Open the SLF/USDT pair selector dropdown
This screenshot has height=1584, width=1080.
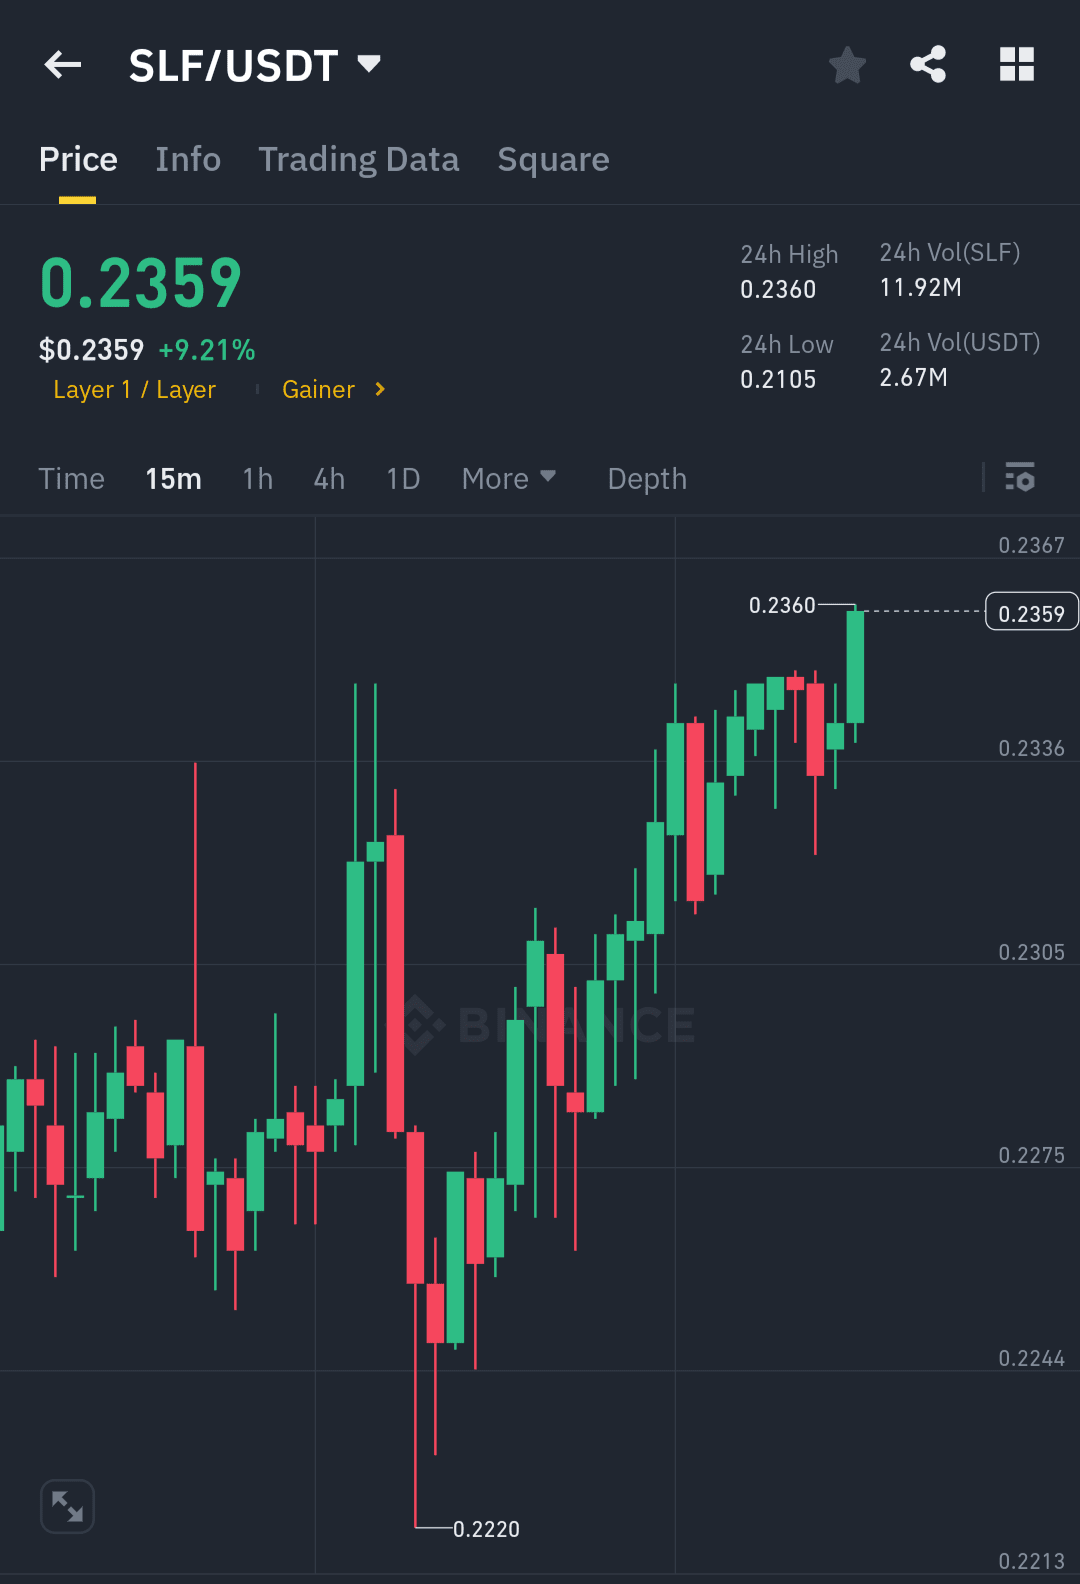click(x=252, y=64)
